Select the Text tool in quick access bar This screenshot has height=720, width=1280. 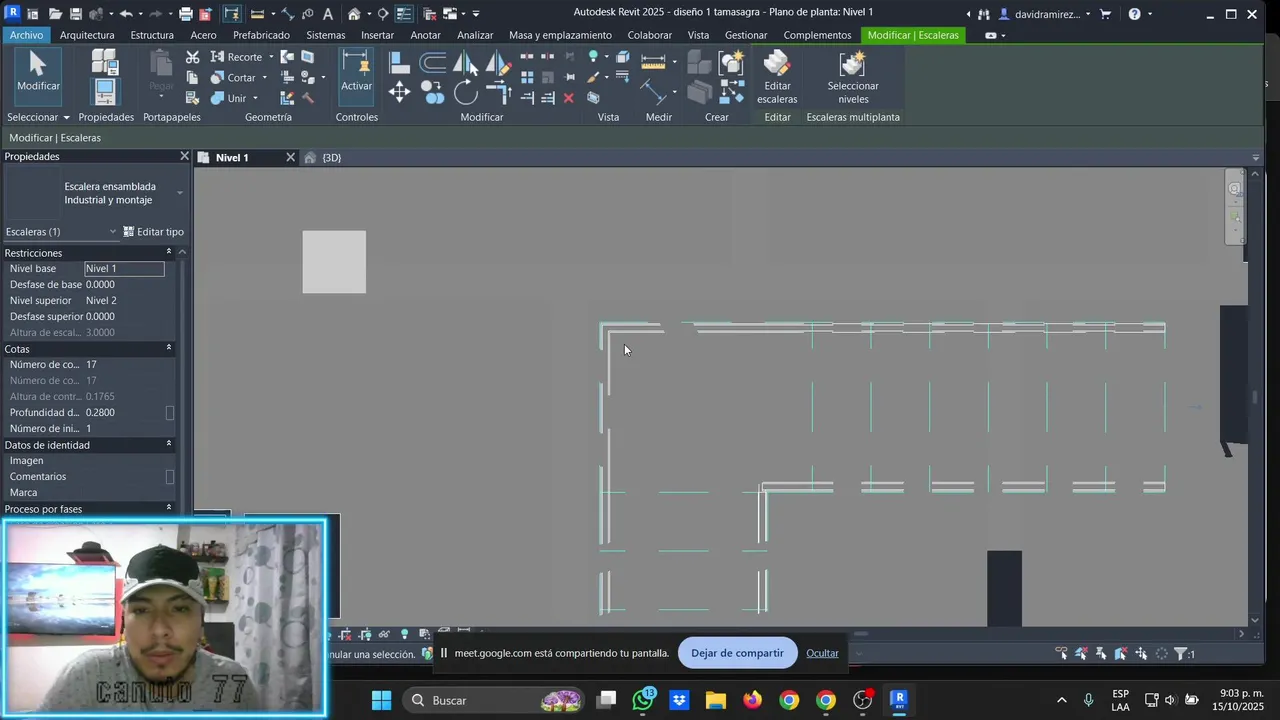click(x=327, y=14)
